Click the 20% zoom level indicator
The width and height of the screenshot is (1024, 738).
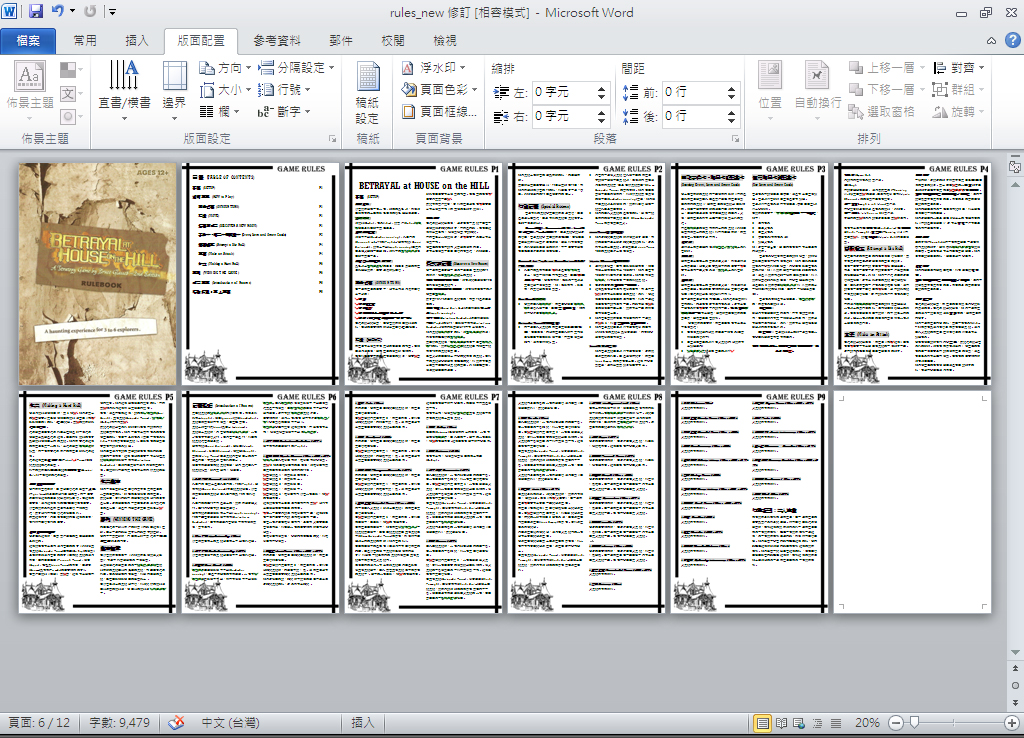pyautogui.click(x=867, y=723)
